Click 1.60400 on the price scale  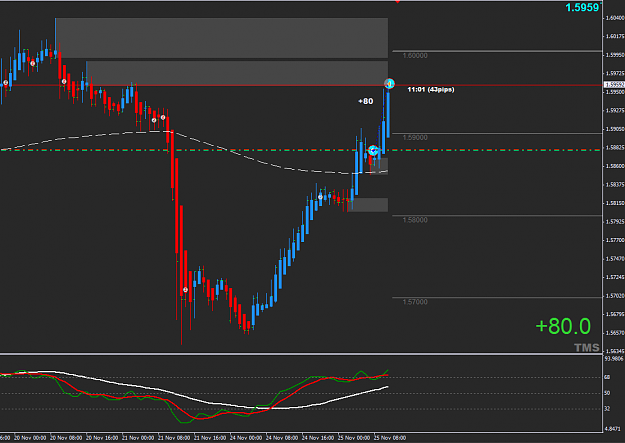click(x=615, y=18)
